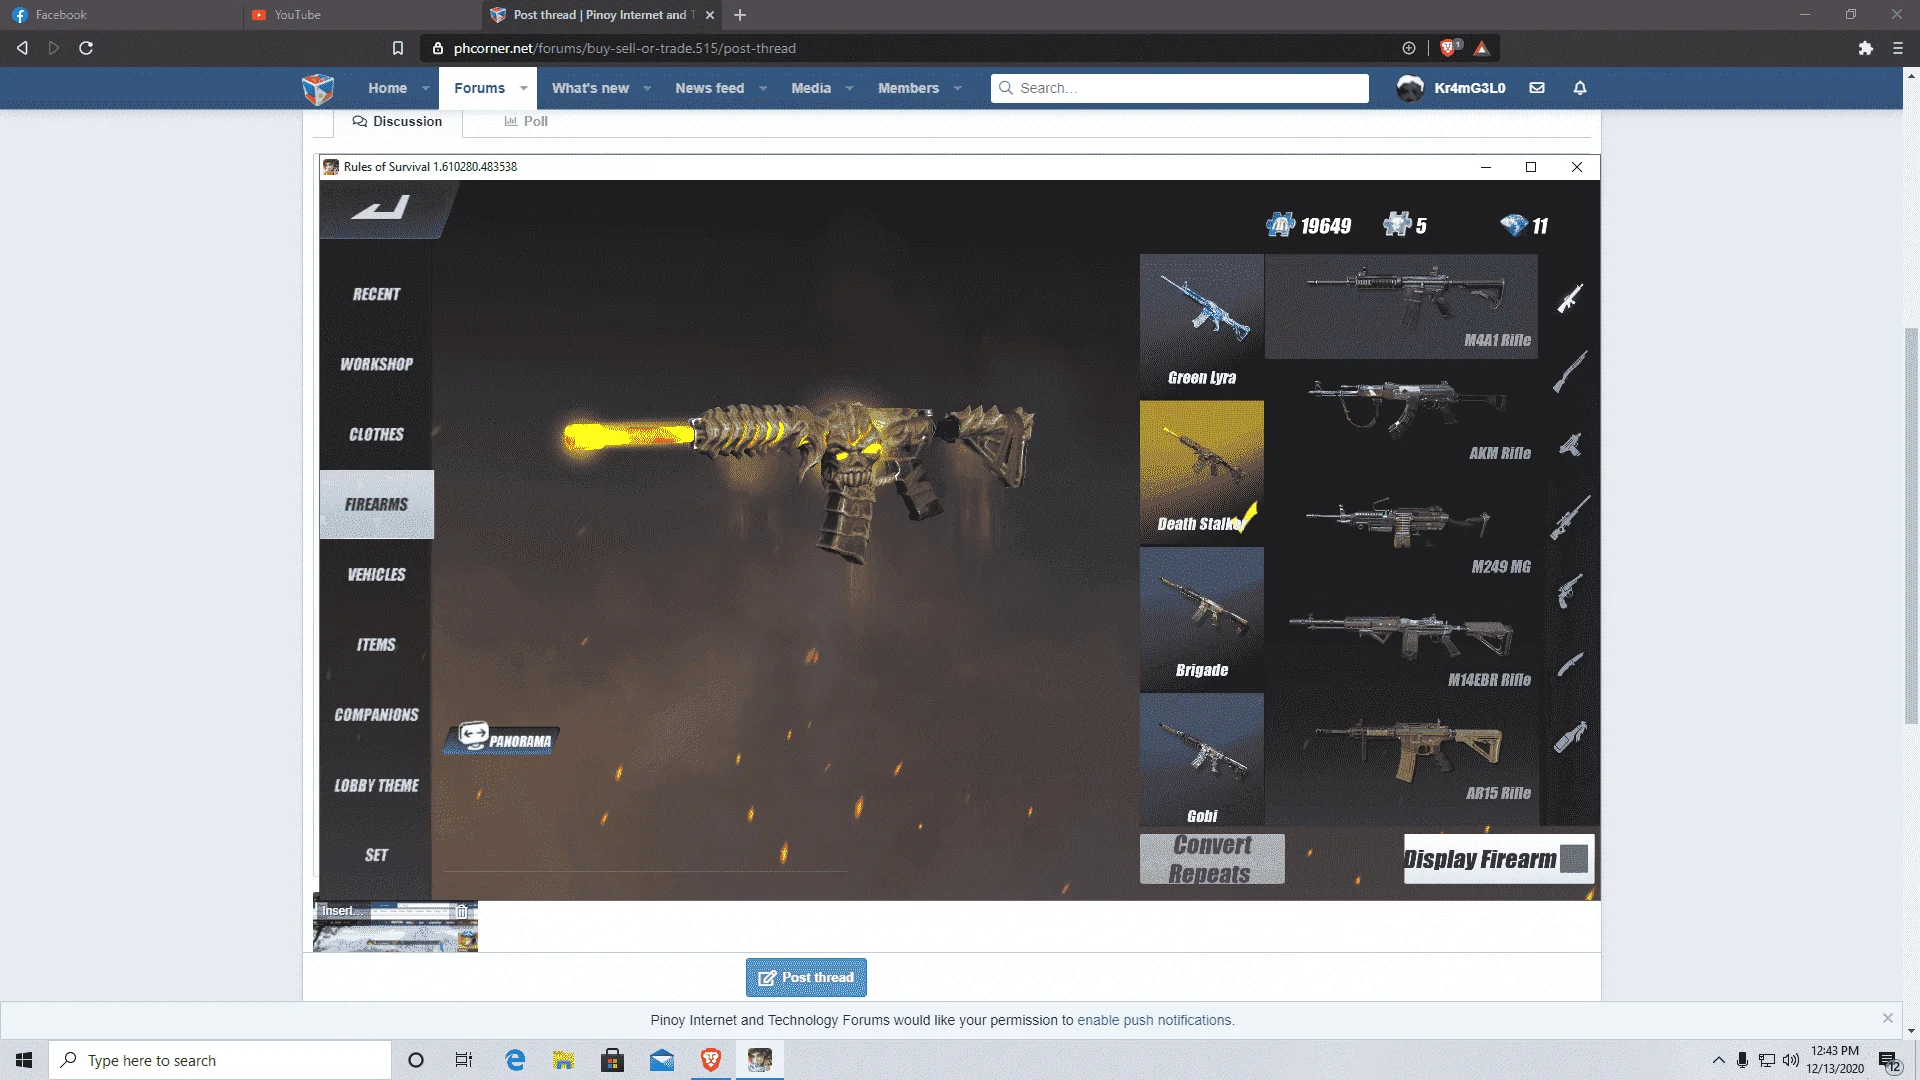Select the Green Lyra skin thumbnail

(x=1202, y=326)
